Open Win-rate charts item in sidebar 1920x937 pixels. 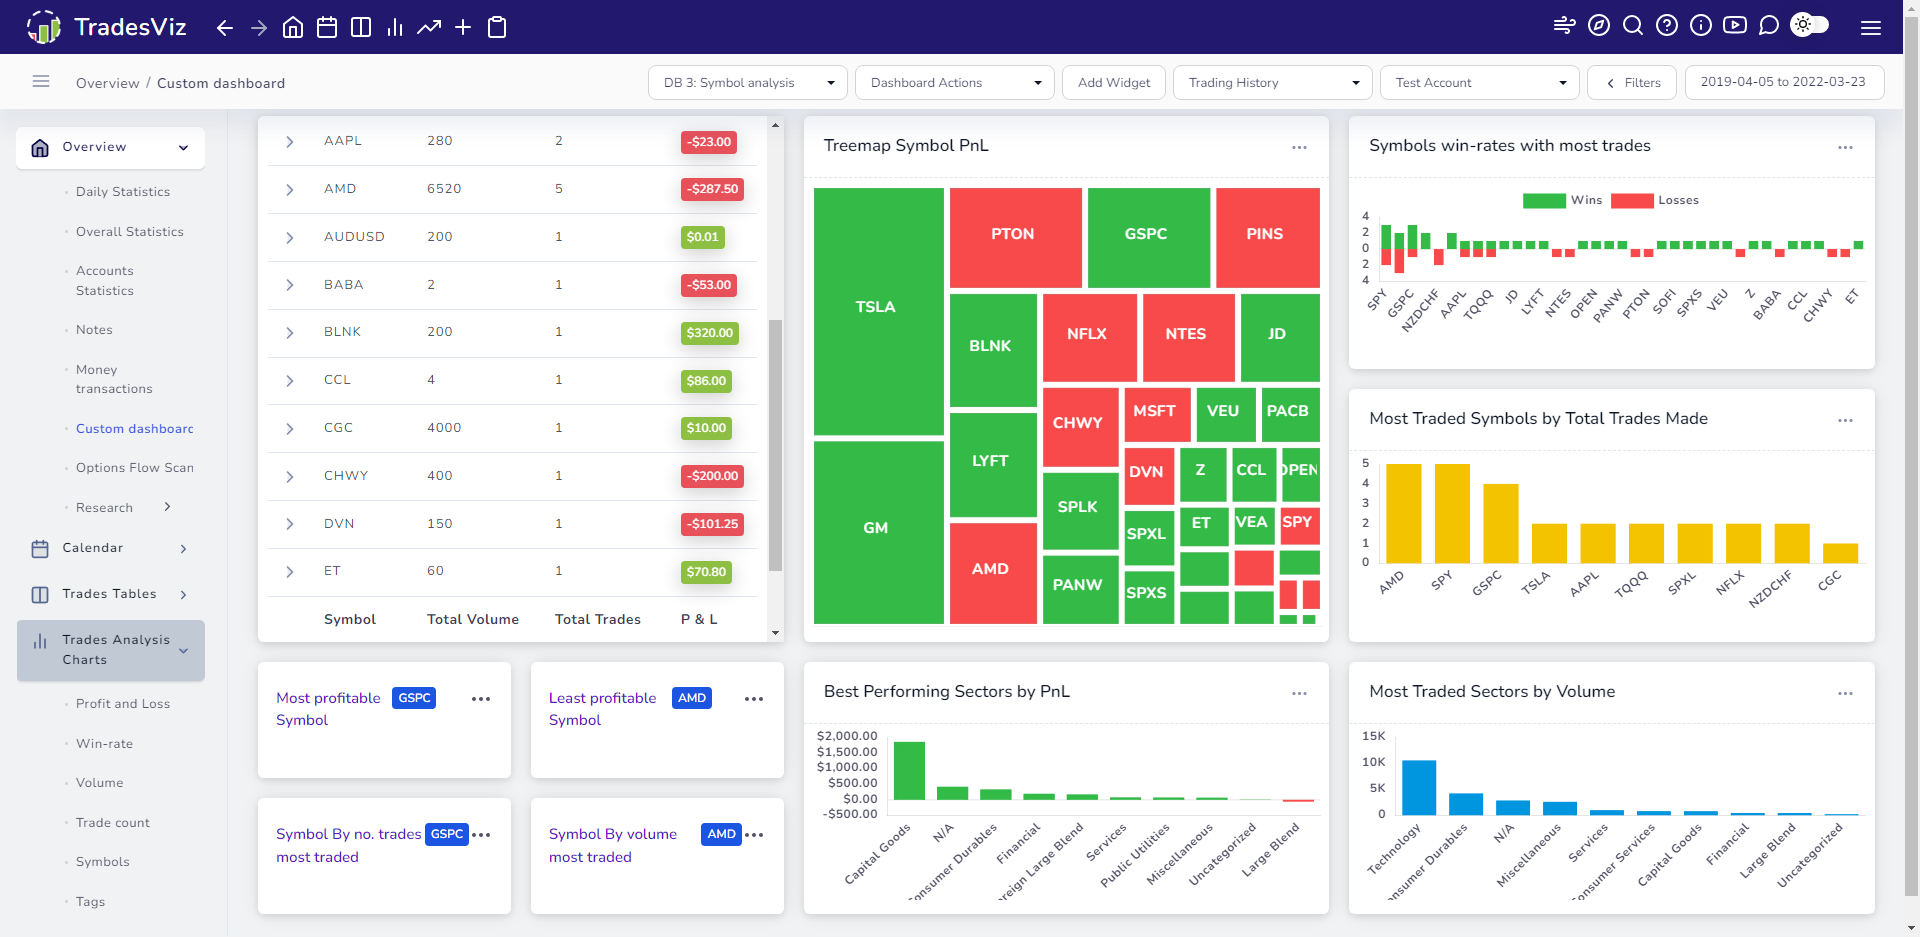point(104,744)
